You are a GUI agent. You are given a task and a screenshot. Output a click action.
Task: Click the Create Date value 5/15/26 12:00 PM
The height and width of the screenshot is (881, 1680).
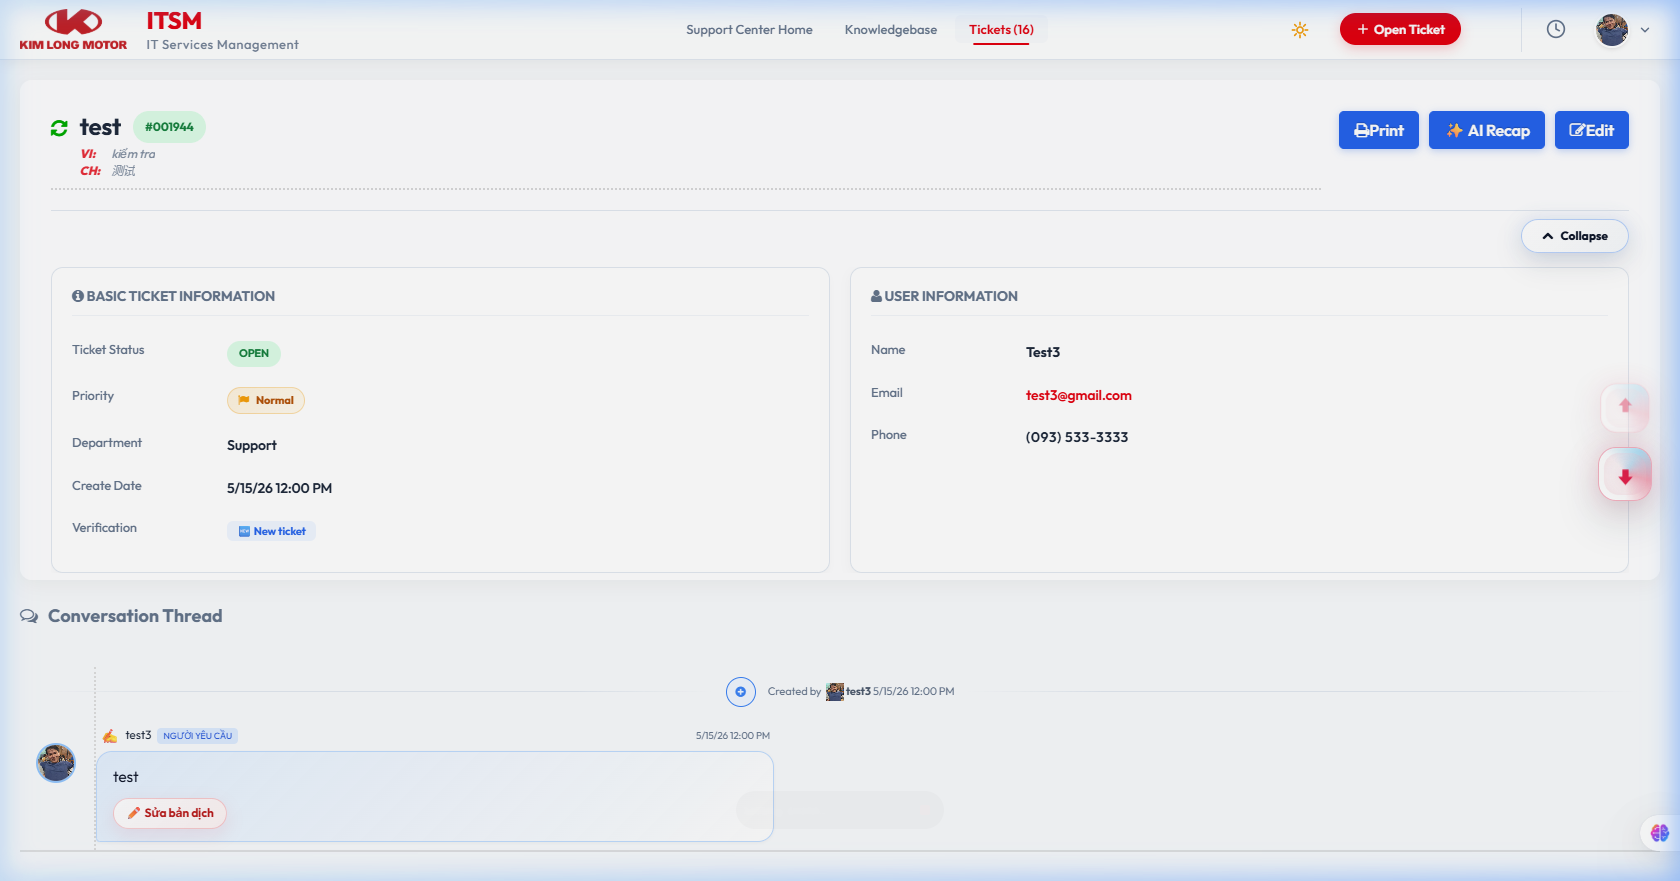[x=279, y=488]
